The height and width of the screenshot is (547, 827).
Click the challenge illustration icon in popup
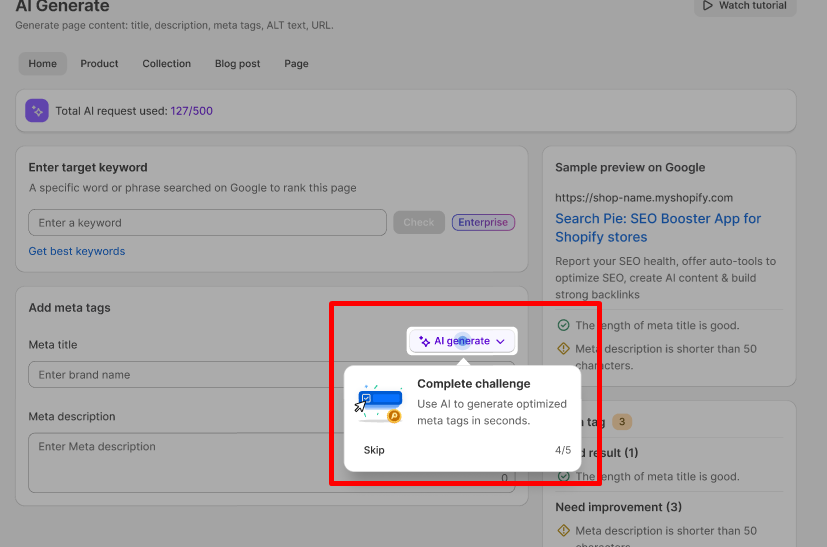(x=378, y=404)
